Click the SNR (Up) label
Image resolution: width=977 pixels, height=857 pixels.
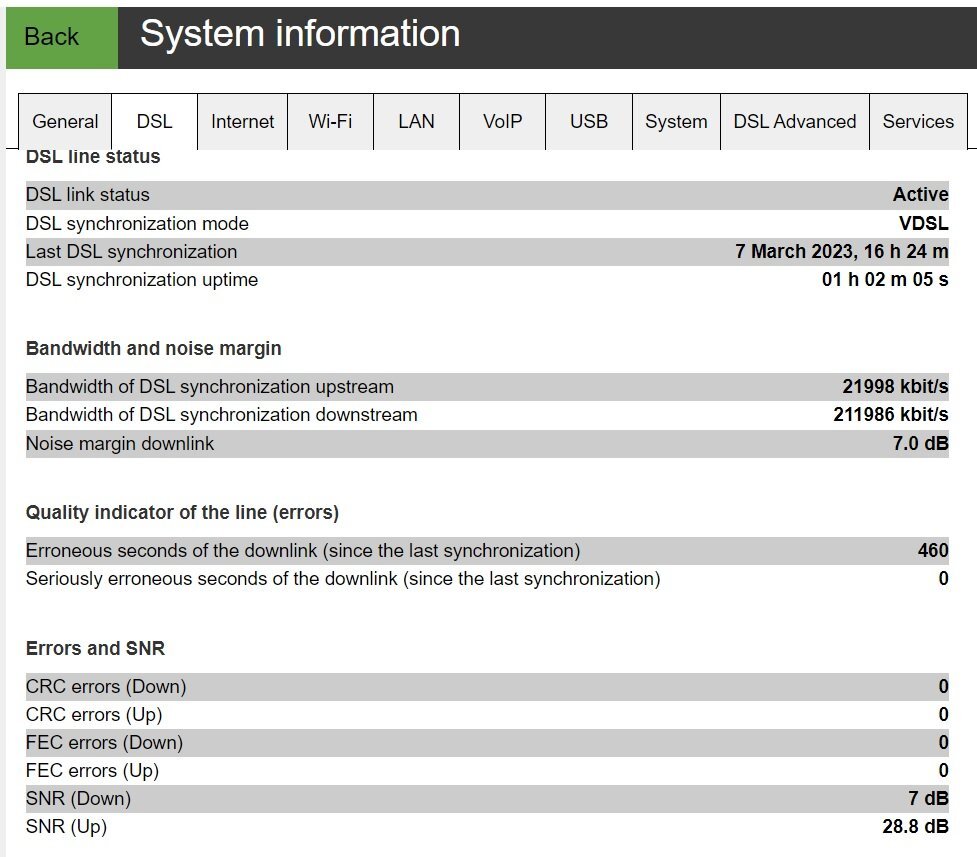tap(66, 826)
